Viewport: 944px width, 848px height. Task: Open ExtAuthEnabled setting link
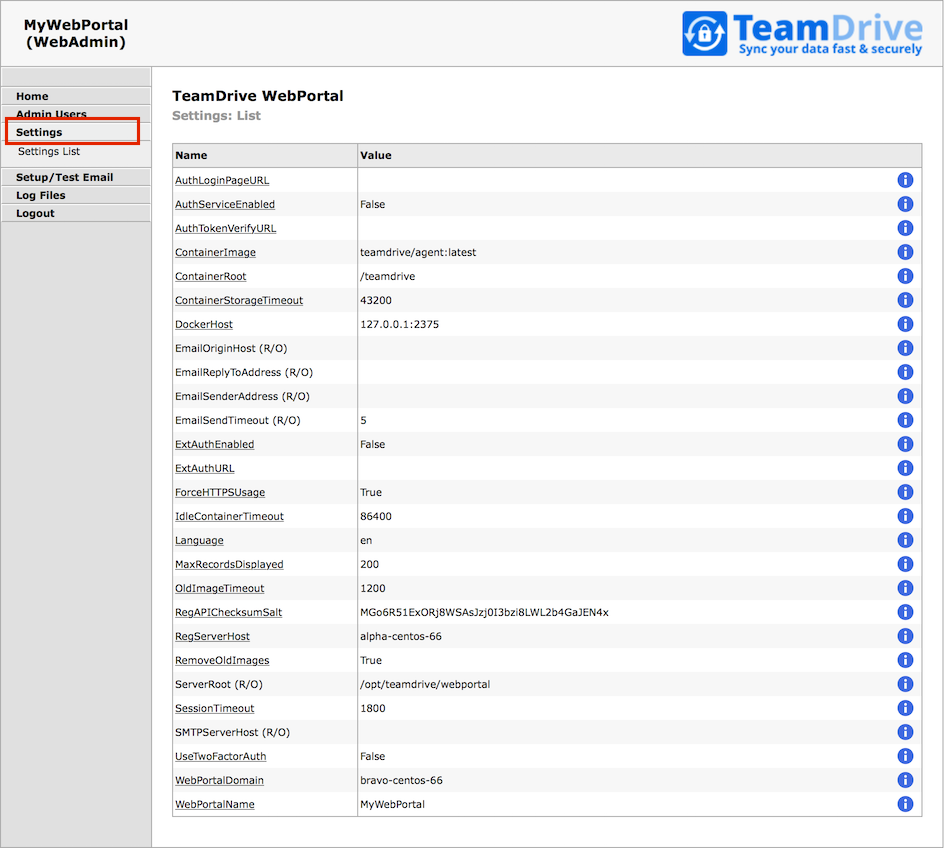tap(215, 445)
